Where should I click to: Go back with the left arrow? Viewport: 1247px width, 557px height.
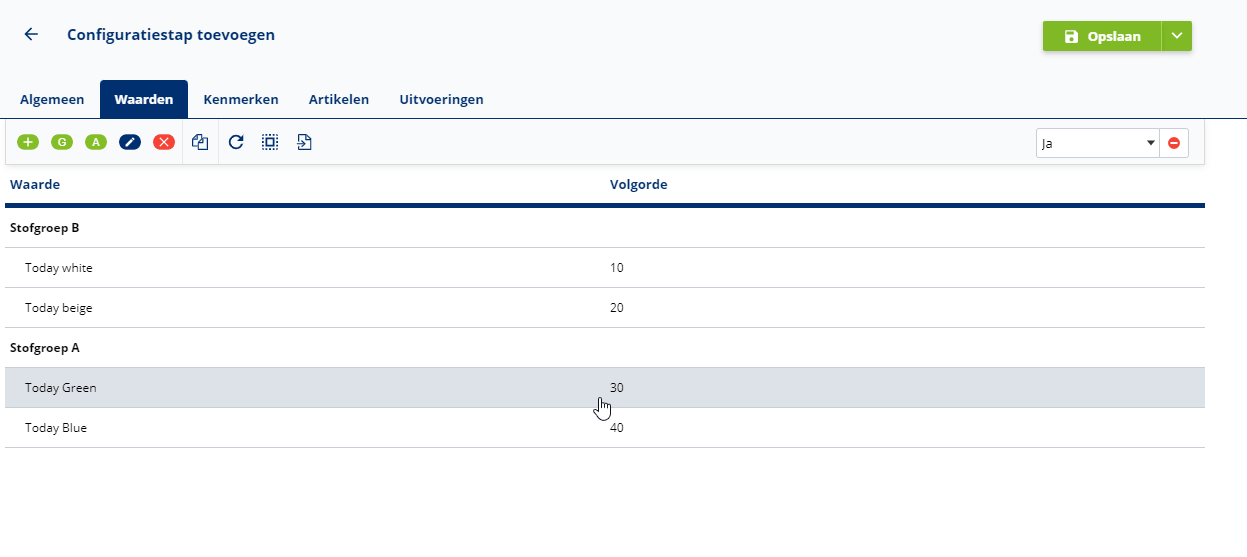31,35
